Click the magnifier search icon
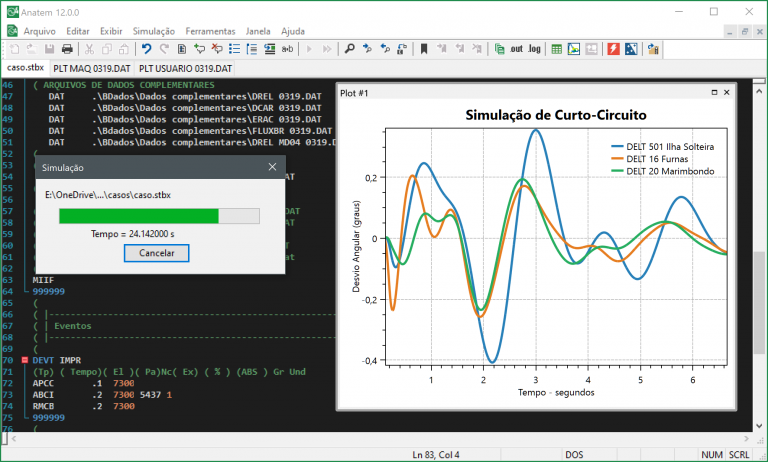768x462 pixels. coord(349,48)
